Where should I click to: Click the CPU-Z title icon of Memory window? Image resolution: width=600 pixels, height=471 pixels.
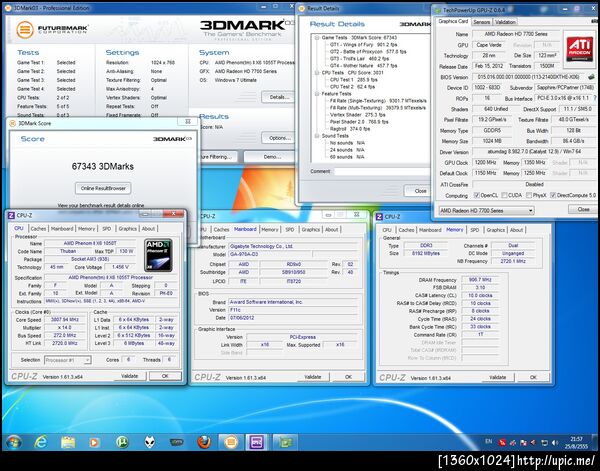[379, 217]
